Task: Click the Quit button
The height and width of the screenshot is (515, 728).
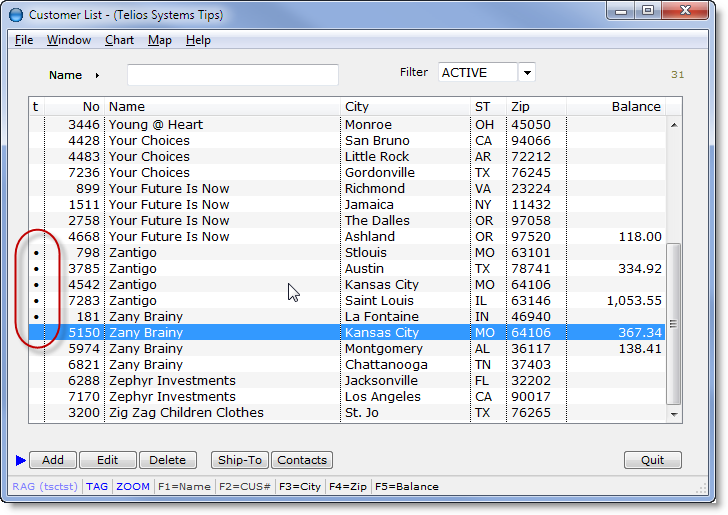Action: (652, 460)
